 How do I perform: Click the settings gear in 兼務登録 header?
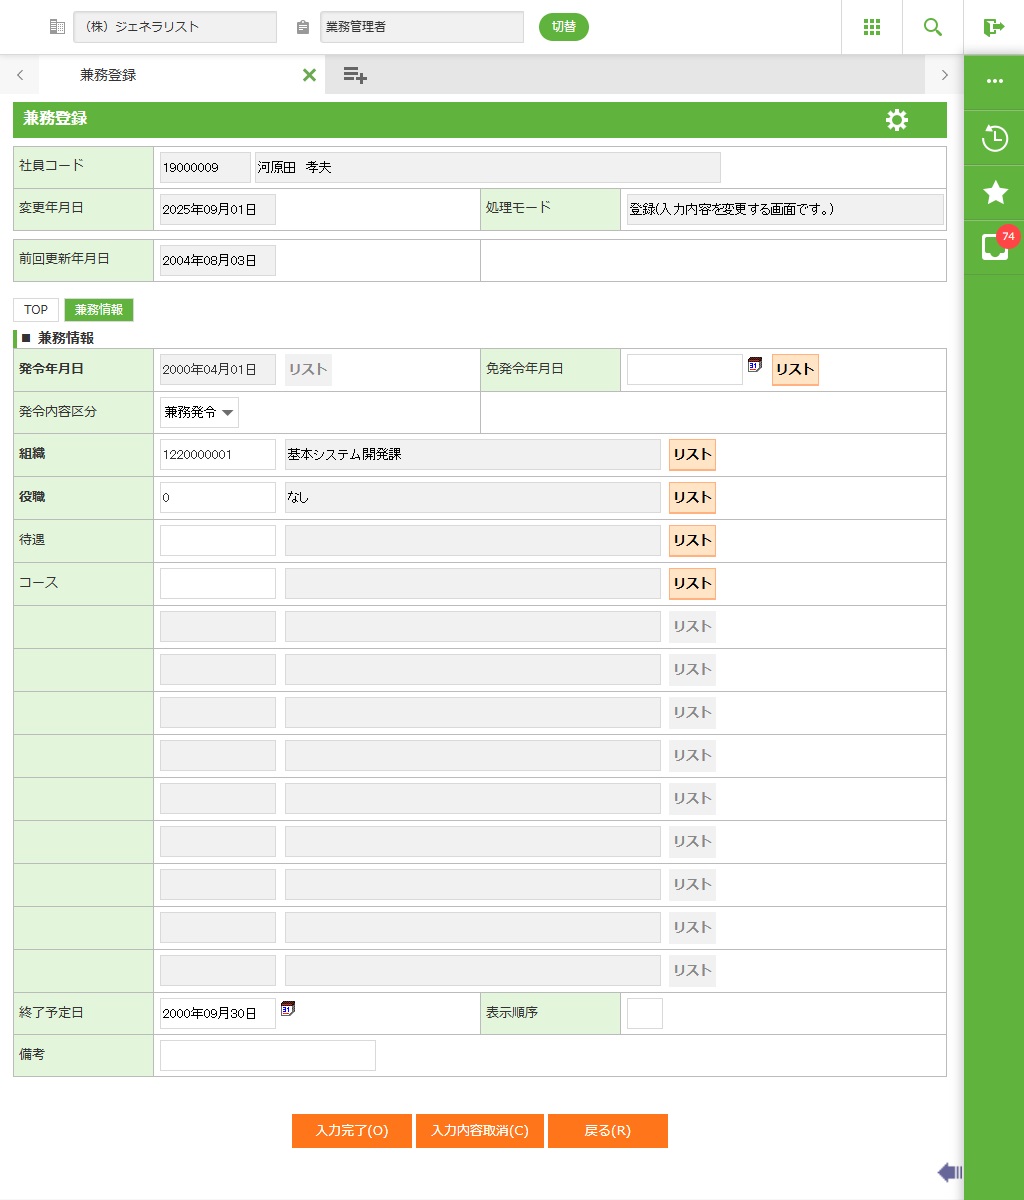click(897, 120)
